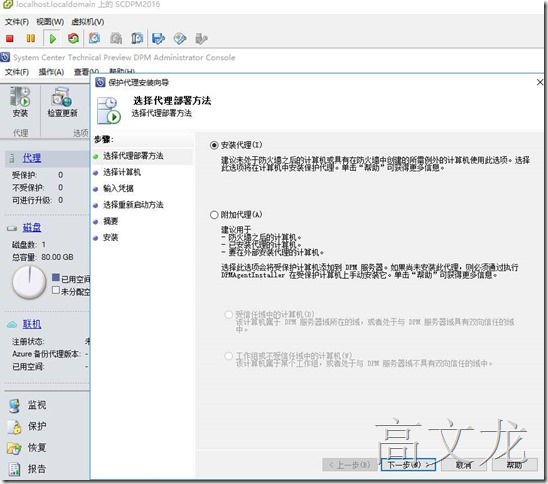This screenshot has height=484, width=548.
Task: Click the disk icon beside 磁盘
Action: tap(12, 229)
